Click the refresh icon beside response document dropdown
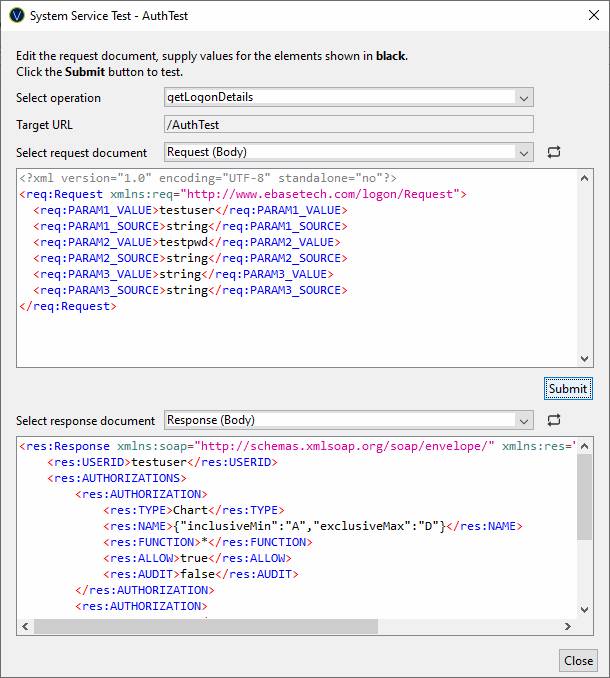This screenshot has height=678, width=610. [554, 421]
